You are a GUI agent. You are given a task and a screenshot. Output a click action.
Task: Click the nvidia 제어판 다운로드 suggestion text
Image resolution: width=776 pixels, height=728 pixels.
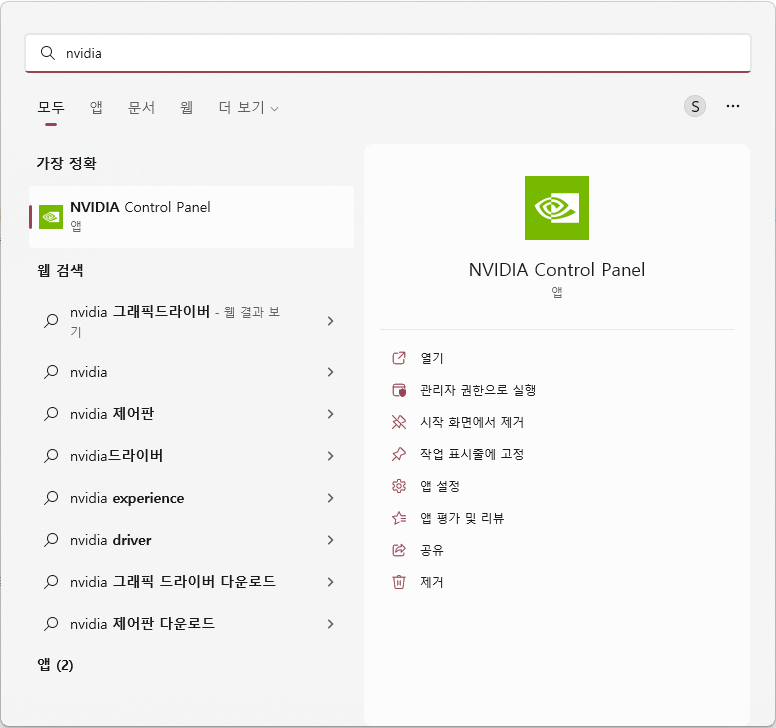point(143,624)
